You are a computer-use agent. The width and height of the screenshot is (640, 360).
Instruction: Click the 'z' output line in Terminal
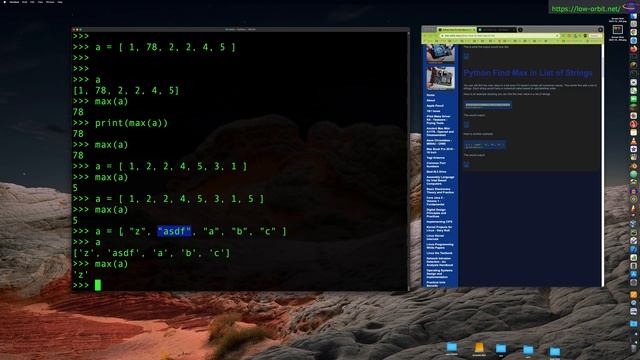[80, 275]
